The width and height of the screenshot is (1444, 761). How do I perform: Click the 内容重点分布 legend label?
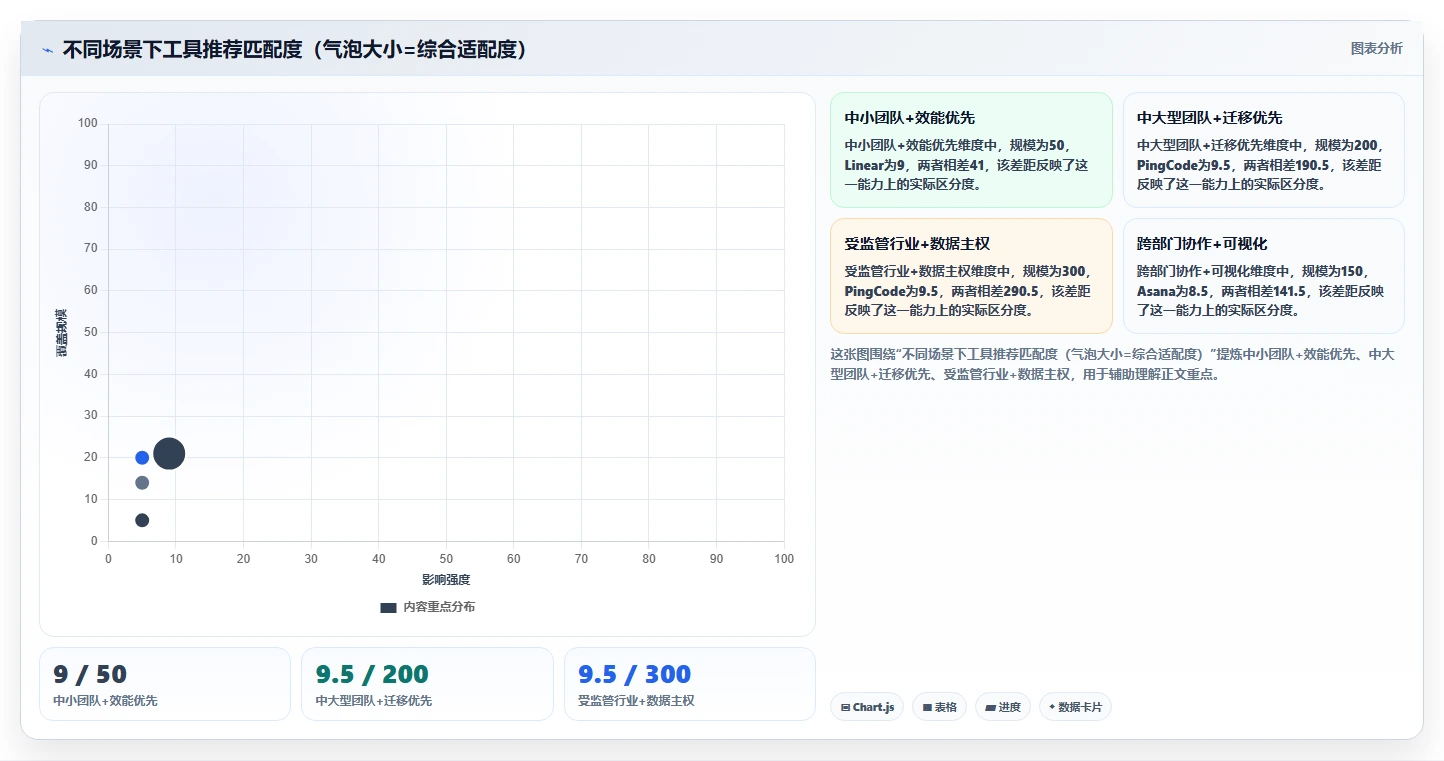439,607
